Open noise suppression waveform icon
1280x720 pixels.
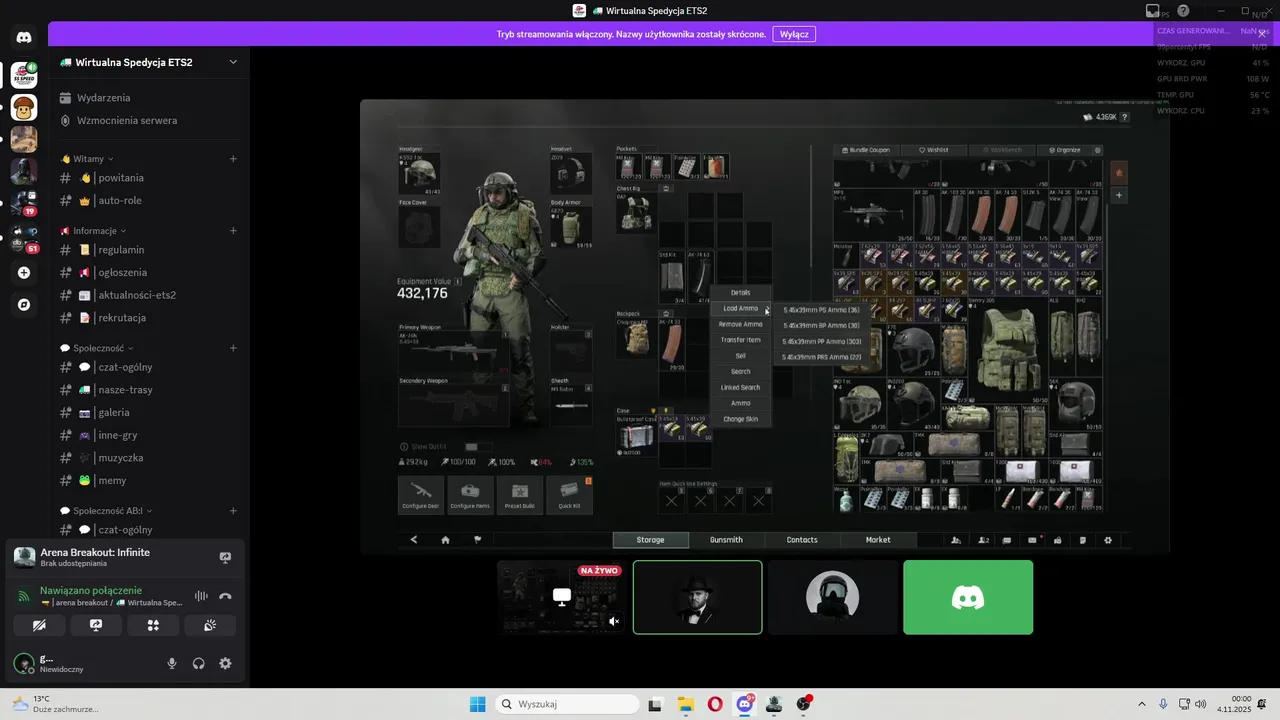point(201,596)
